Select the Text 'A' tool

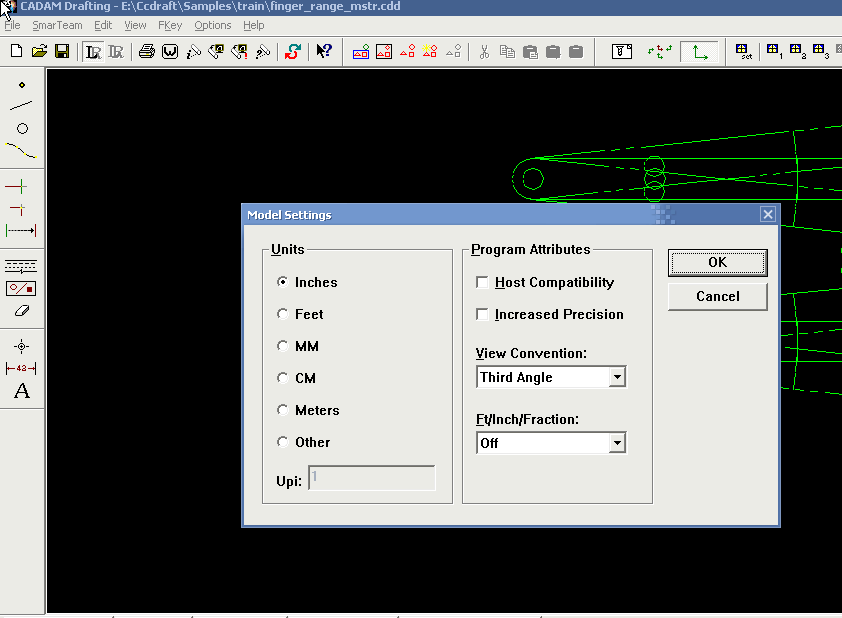21,391
